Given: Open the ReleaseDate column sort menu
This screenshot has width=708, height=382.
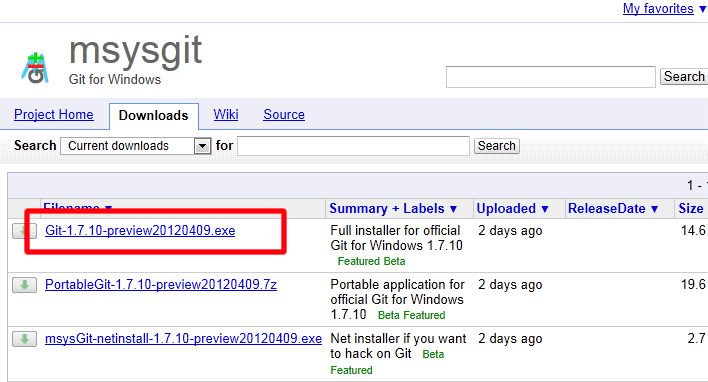Looking at the screenshot, I should pos(613,209).
